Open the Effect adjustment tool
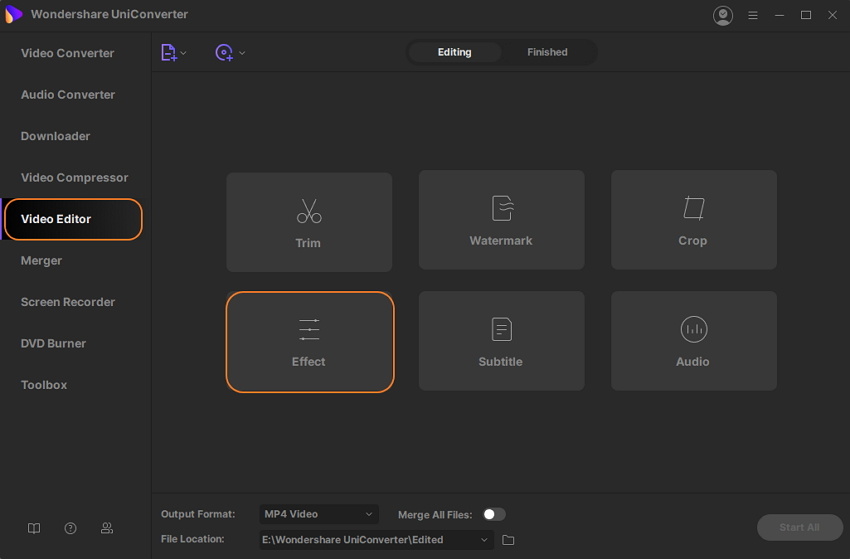Screen dimensions: 850x559 pos(309,342)
